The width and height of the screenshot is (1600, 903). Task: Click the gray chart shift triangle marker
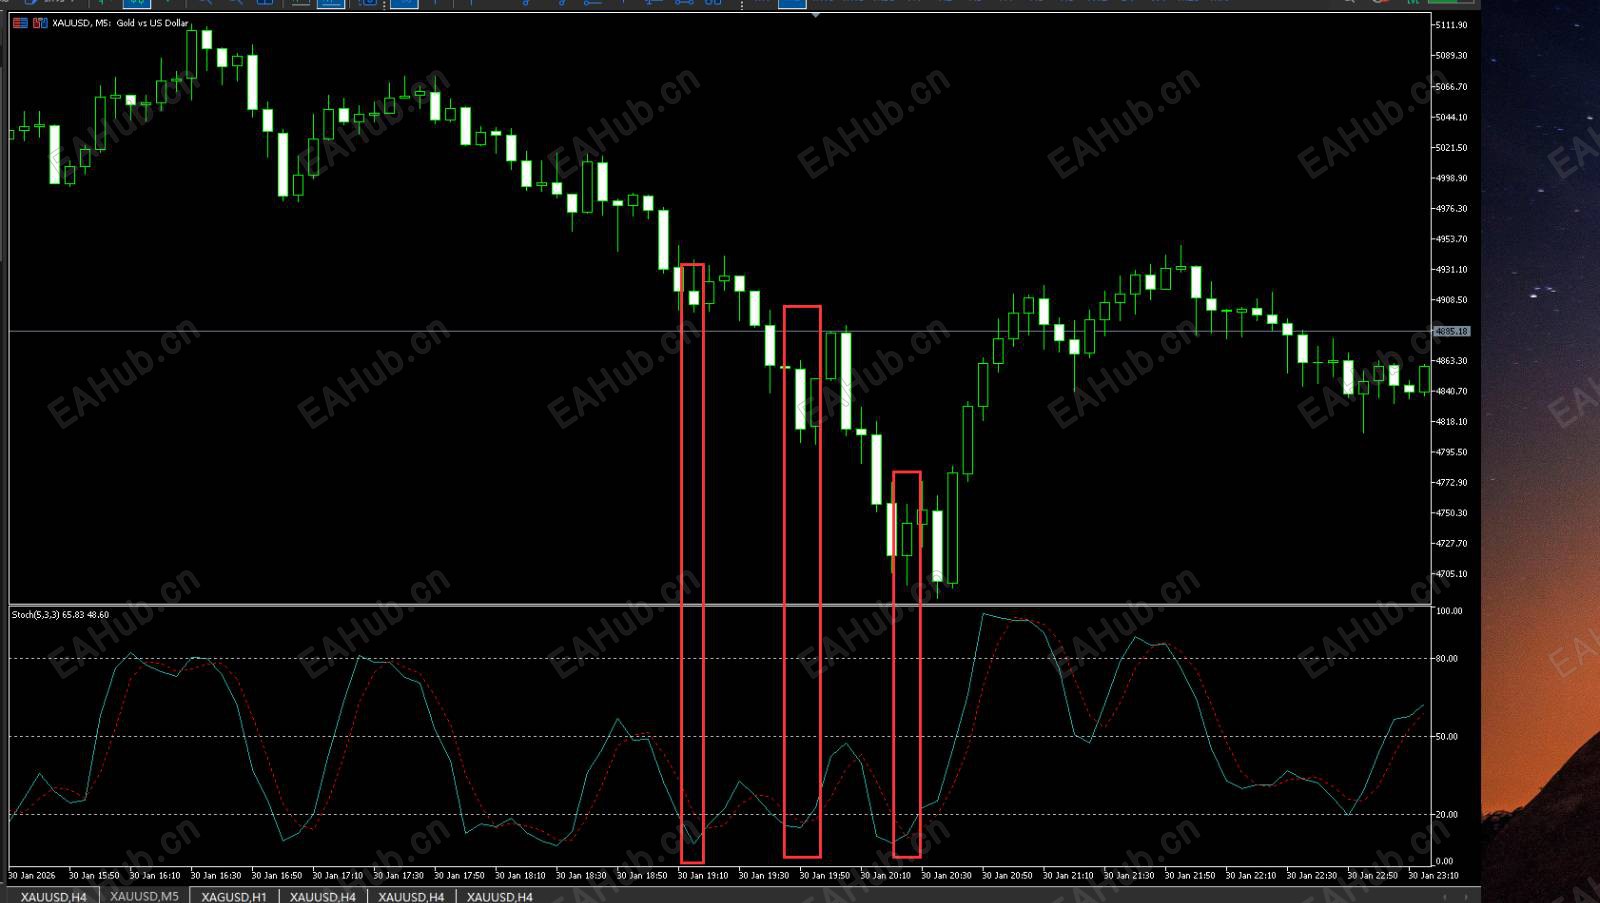click(x=815, y=15)
